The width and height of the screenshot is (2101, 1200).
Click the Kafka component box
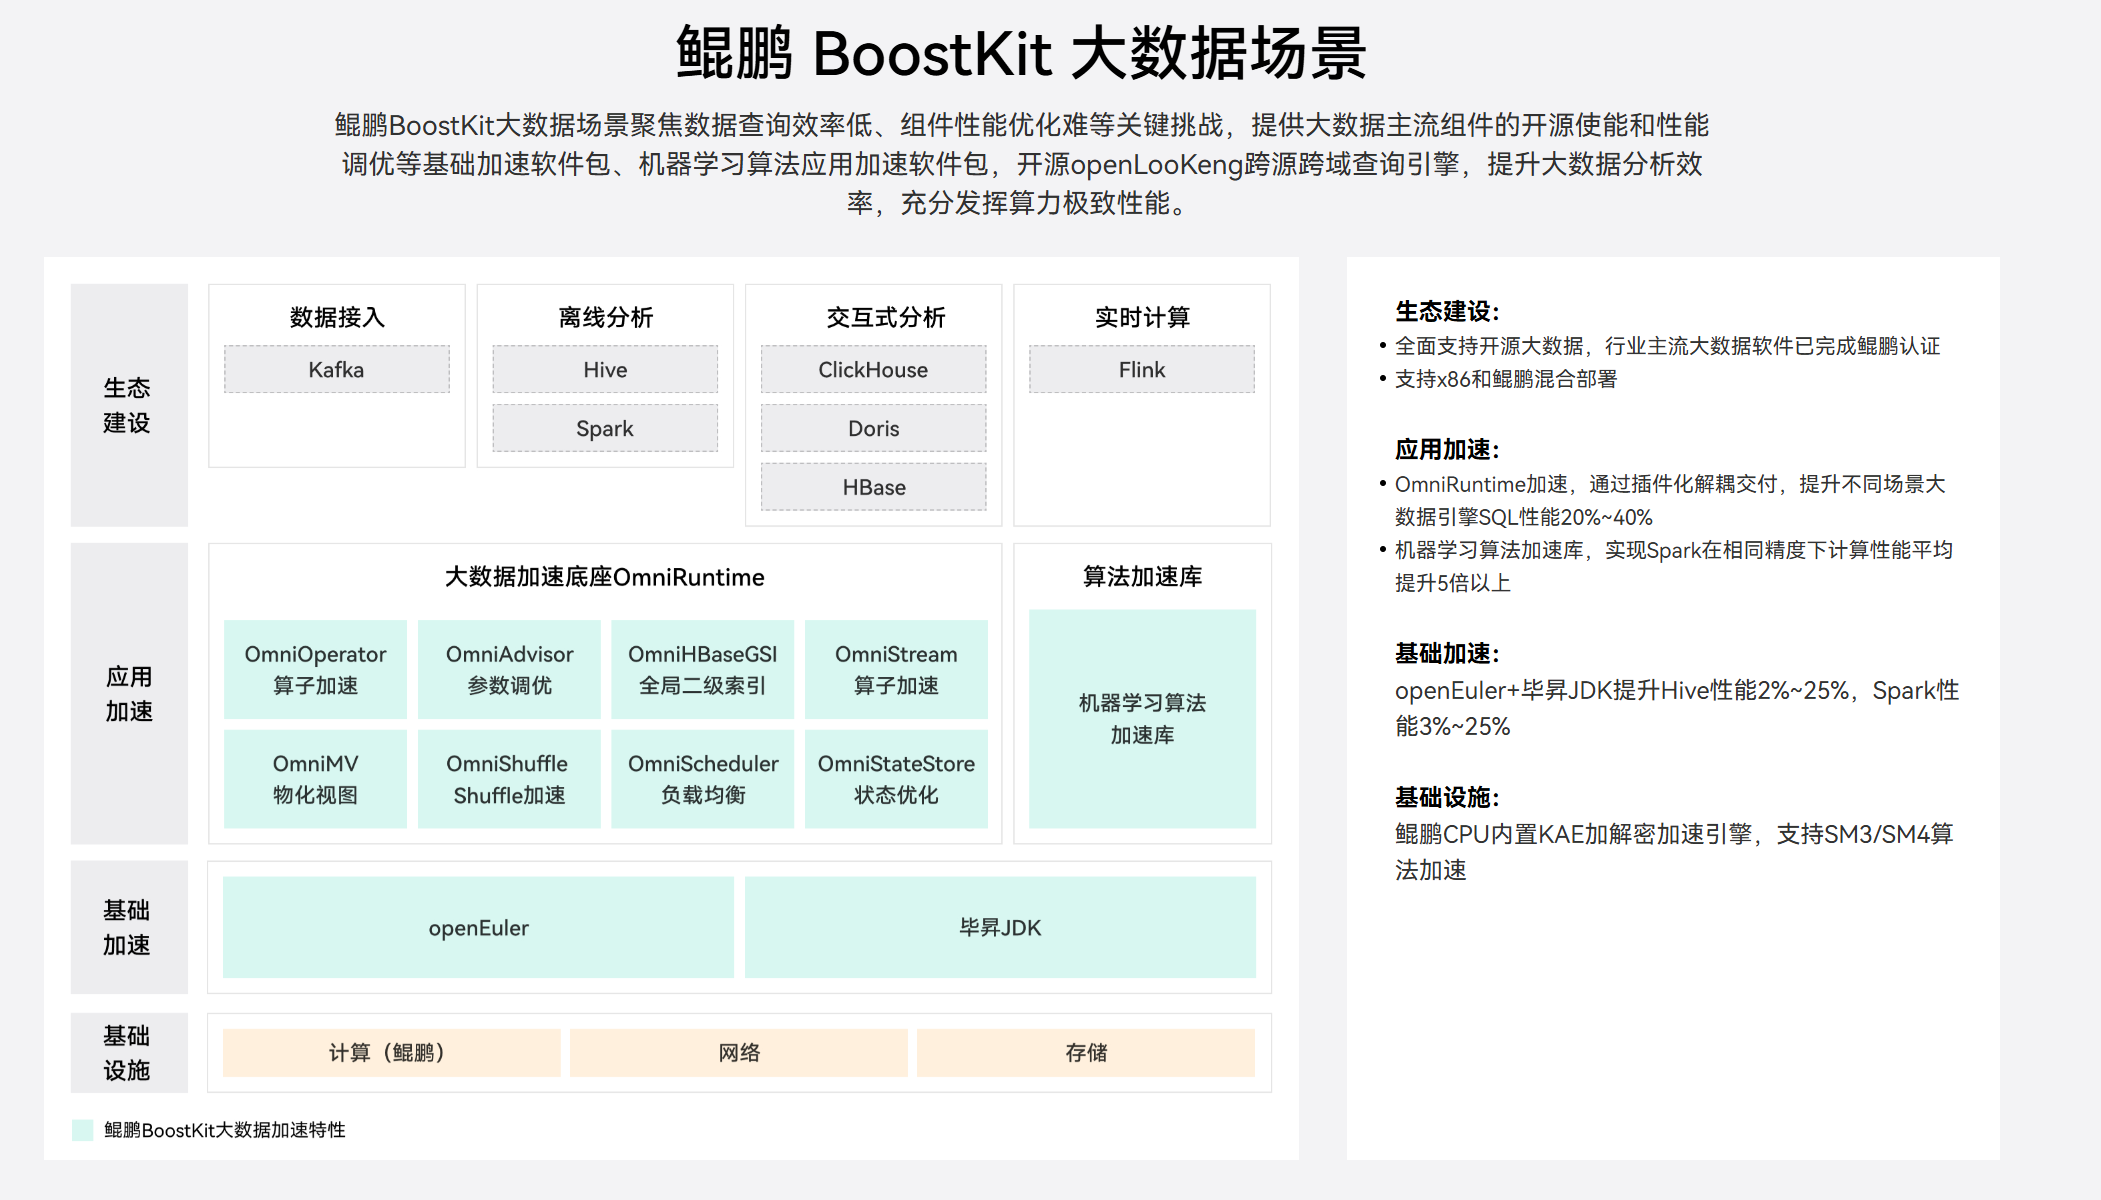pos(336,370)
